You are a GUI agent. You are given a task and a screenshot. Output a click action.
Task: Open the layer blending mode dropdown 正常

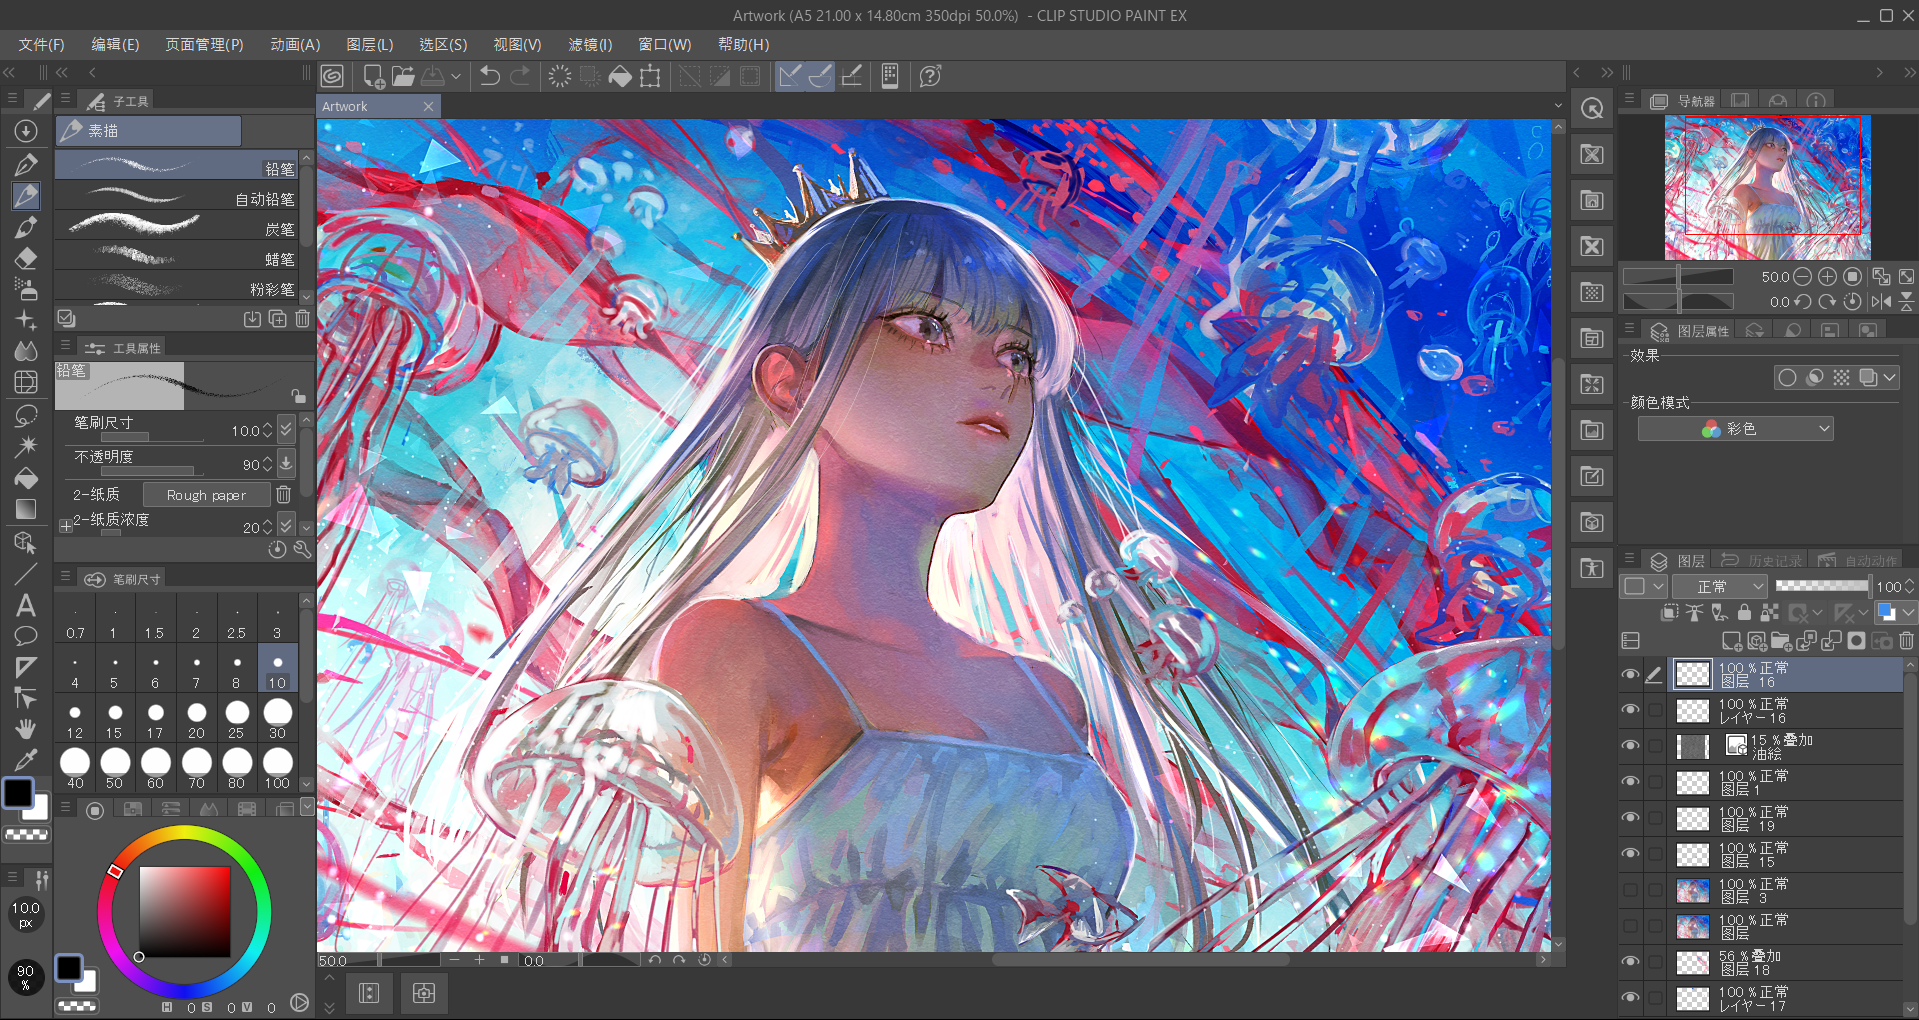[x=1719, y=587]
